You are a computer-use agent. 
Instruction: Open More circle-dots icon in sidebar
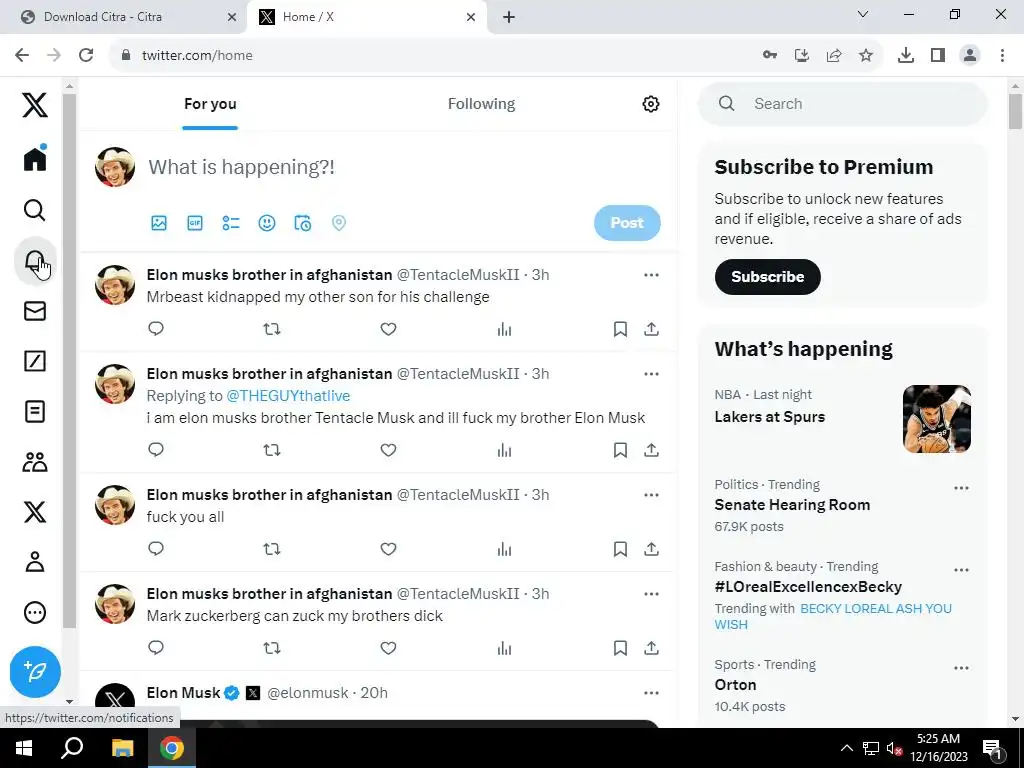[35, 613]
